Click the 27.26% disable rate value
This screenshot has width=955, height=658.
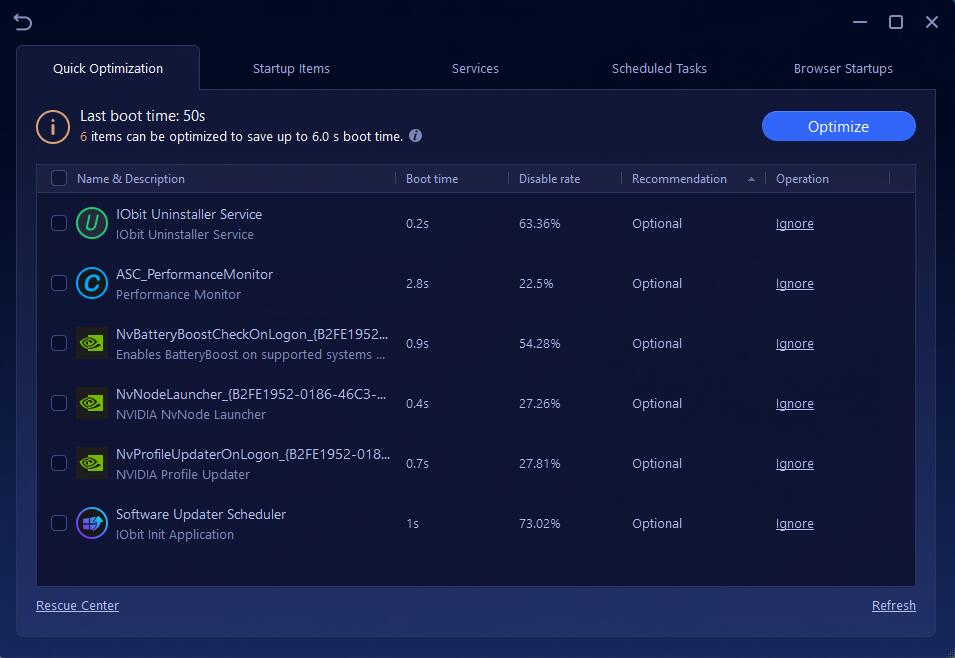click(x=539, y=403)
